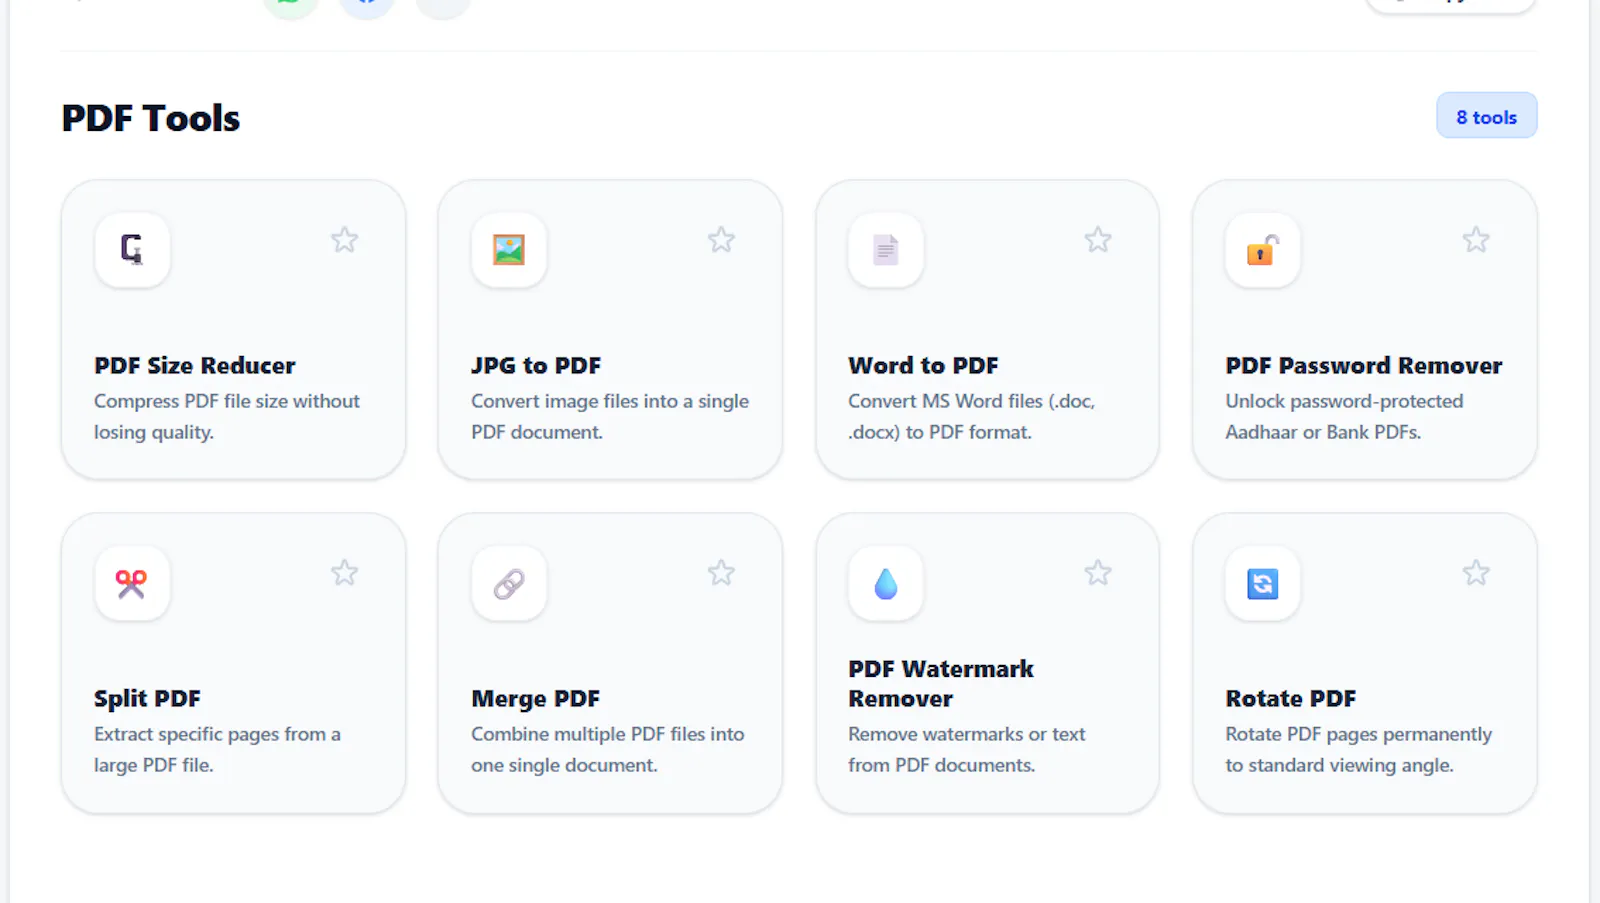This screenshot has width=1600, height=903.
Task: Favorite the PDF Size Reducer tool star
Action: pyautogui.click(x=344, y=240)
